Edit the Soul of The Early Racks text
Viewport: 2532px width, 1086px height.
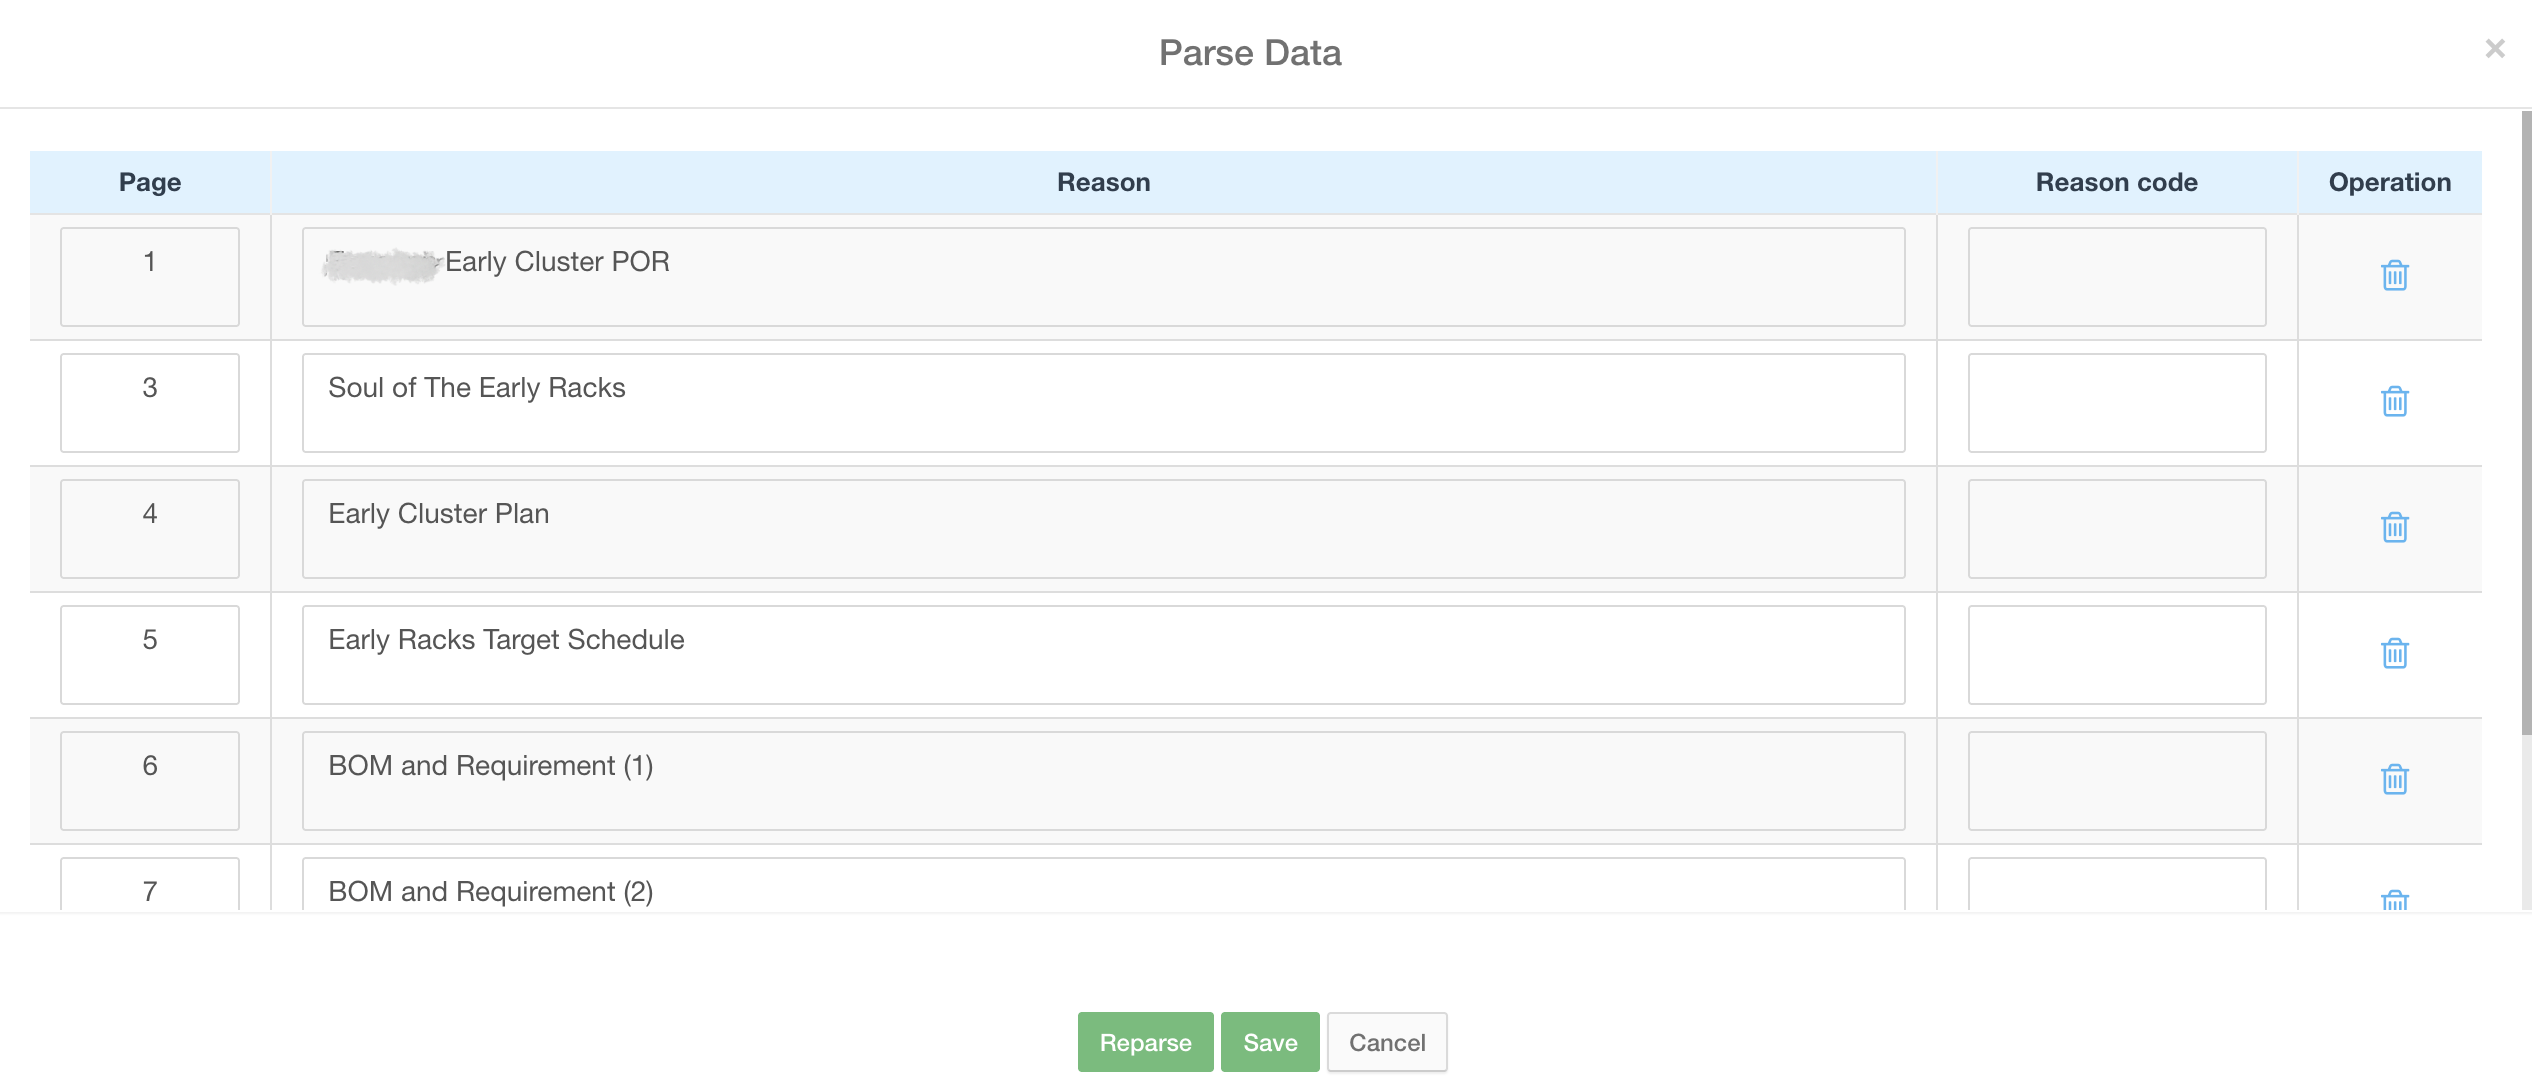click(x=1103, y=402)
